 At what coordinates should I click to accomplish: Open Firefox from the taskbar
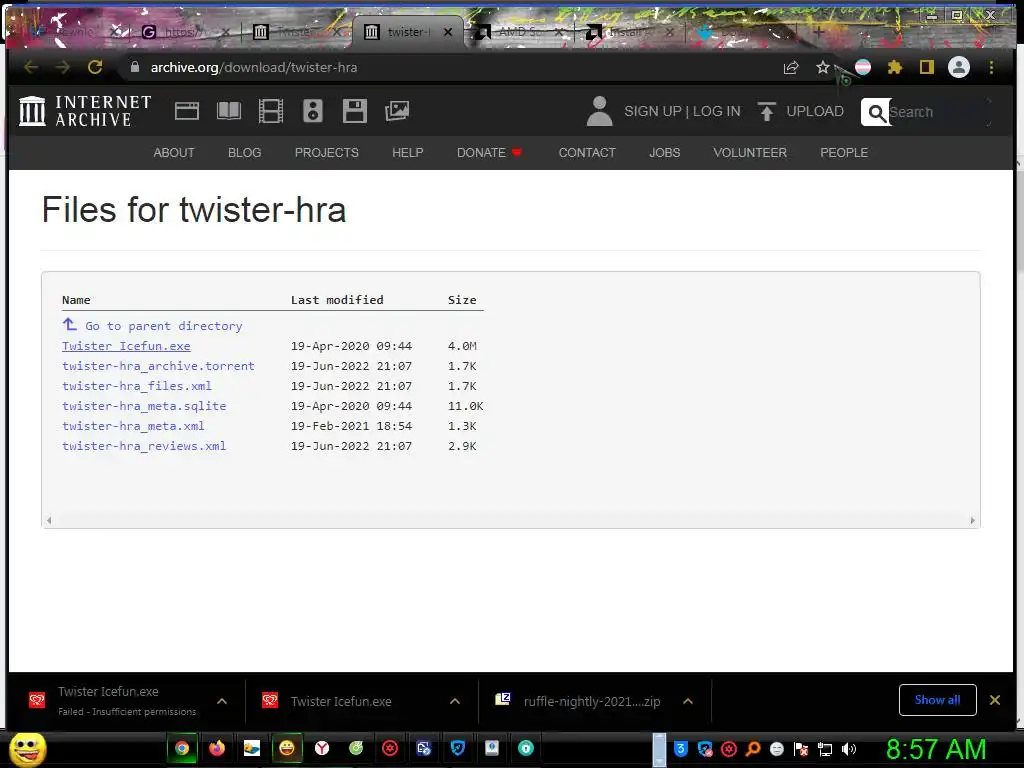[x=217, y=748]
